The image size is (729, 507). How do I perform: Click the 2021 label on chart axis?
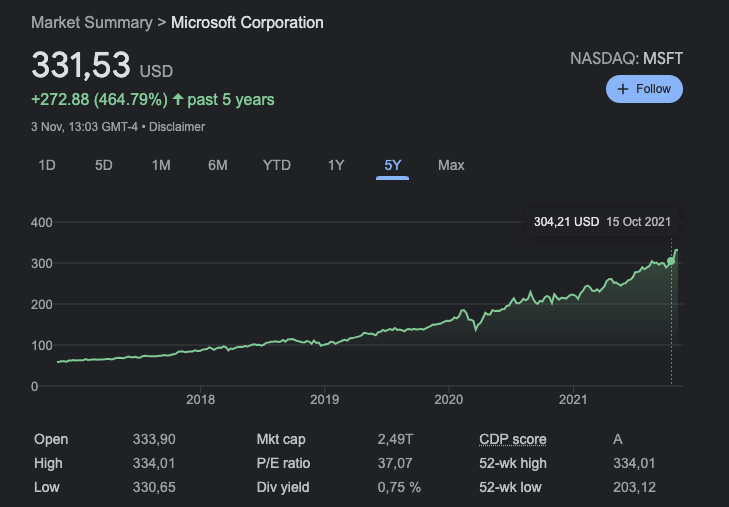(573, 400)
